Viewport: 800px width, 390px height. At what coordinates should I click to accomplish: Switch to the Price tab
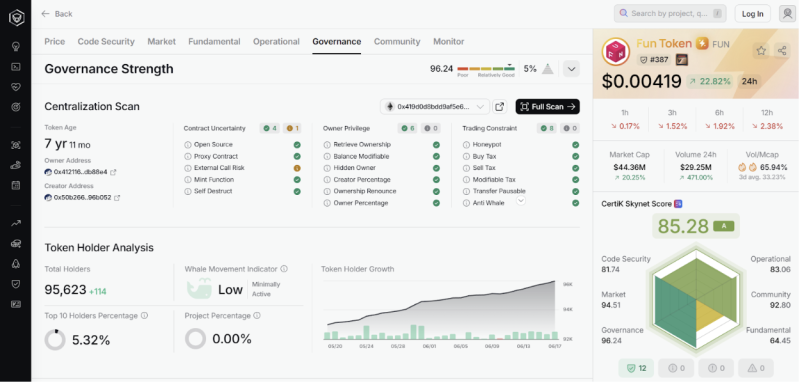55,41
